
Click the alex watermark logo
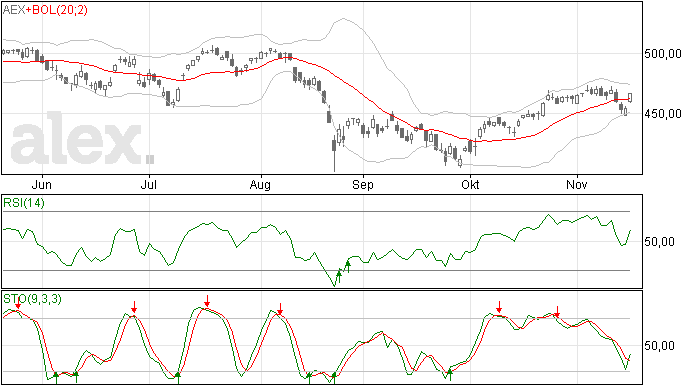click(x=82, y=139)
